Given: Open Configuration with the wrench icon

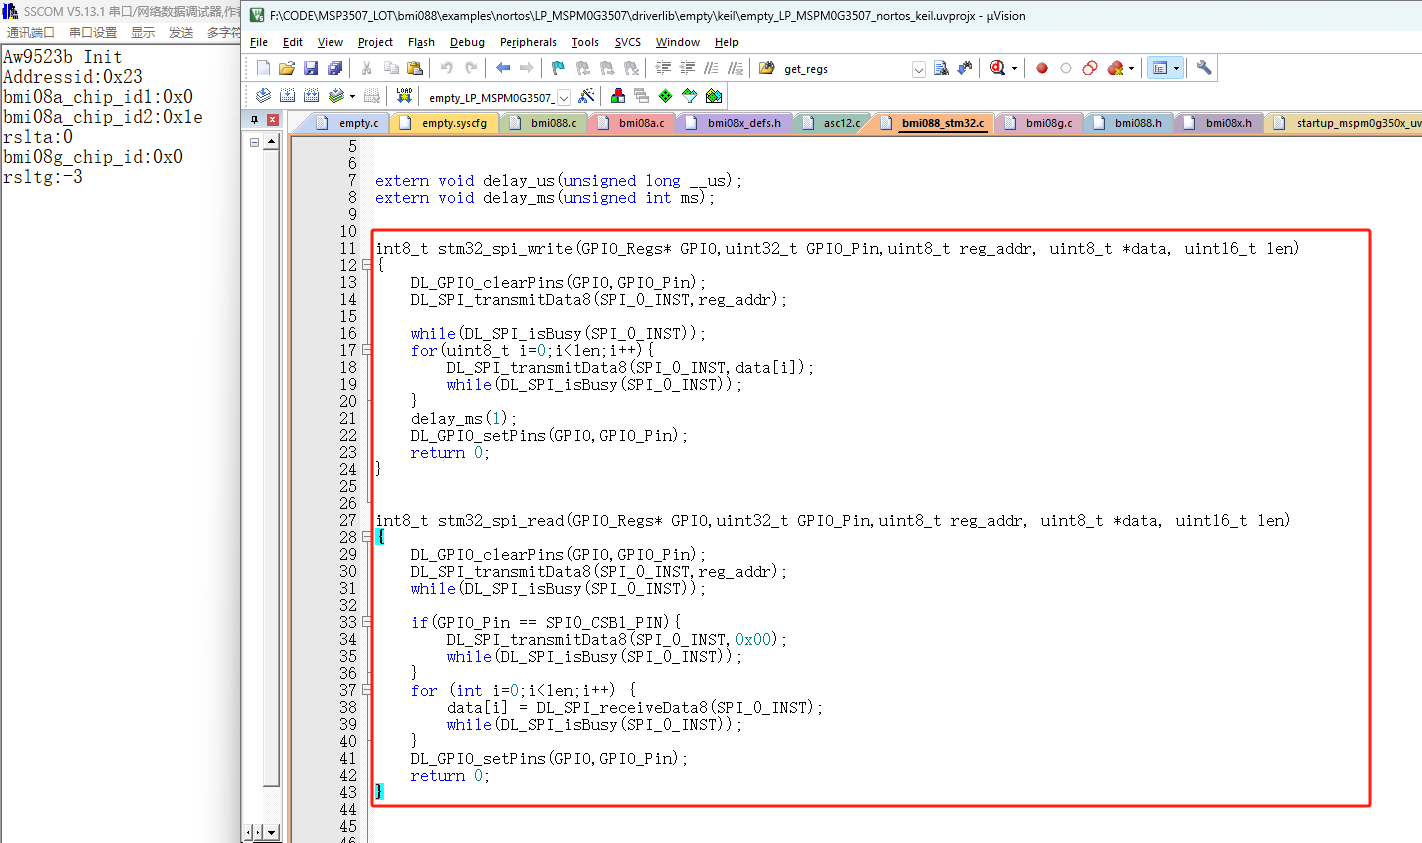Looking at the screenshot, I should (x=1204, y=68).
